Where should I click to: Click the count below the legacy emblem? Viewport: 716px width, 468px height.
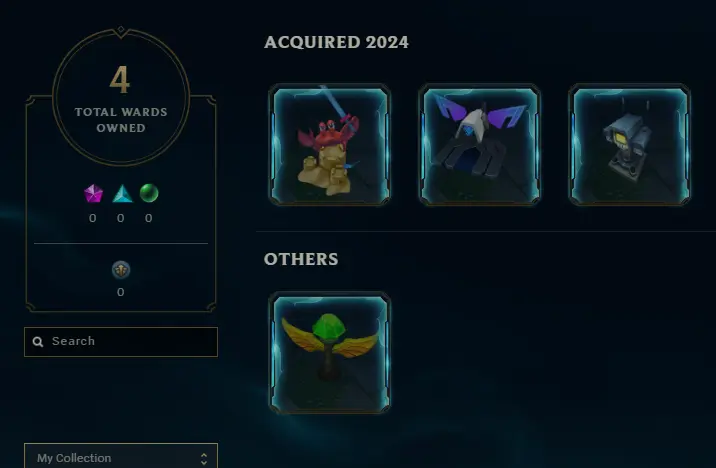click(x=121, y=292)
